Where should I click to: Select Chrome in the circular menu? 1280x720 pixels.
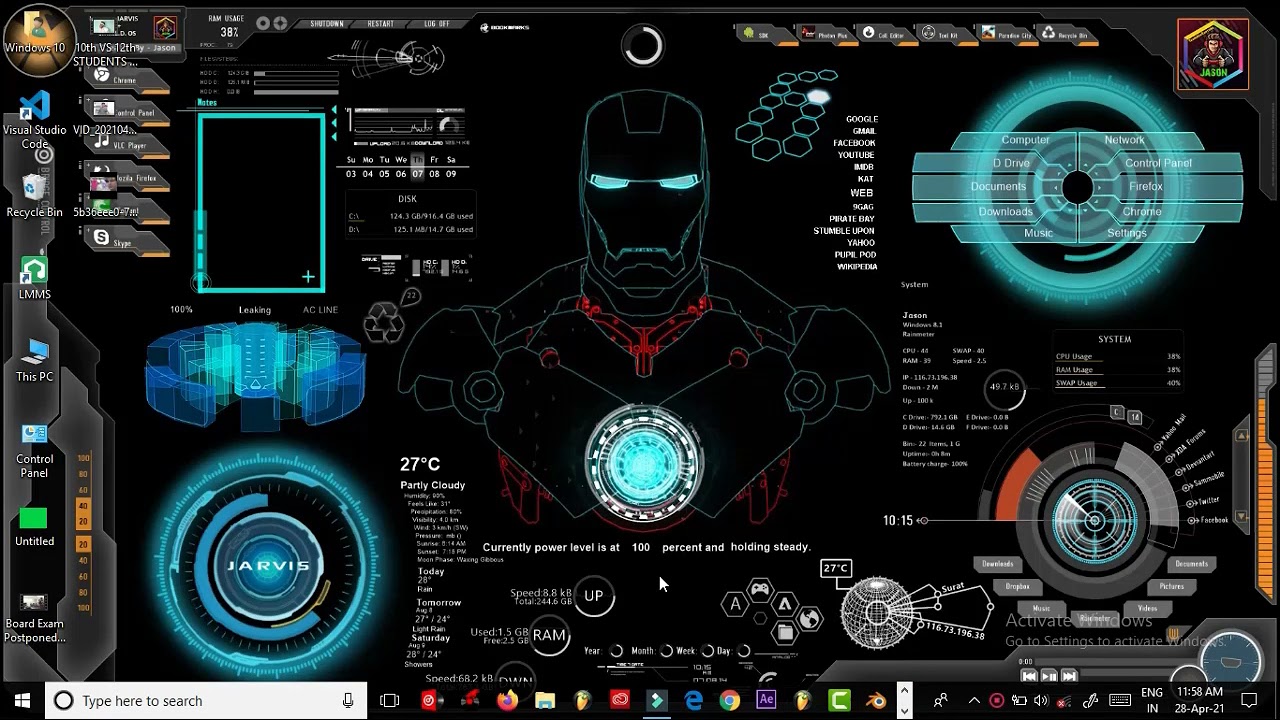tap(1142, 211)
